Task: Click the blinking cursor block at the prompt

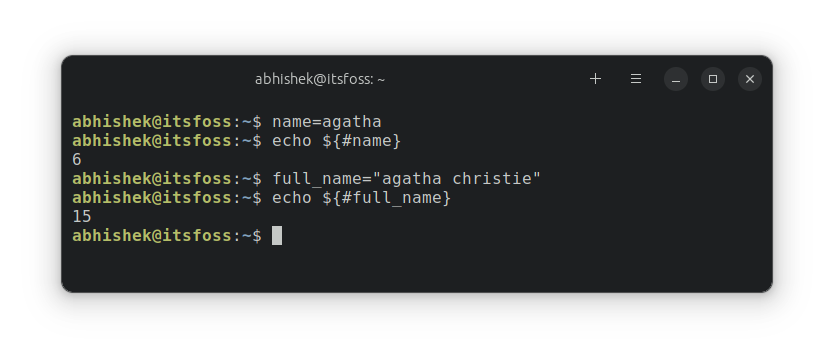Action: tap(277, 236)
